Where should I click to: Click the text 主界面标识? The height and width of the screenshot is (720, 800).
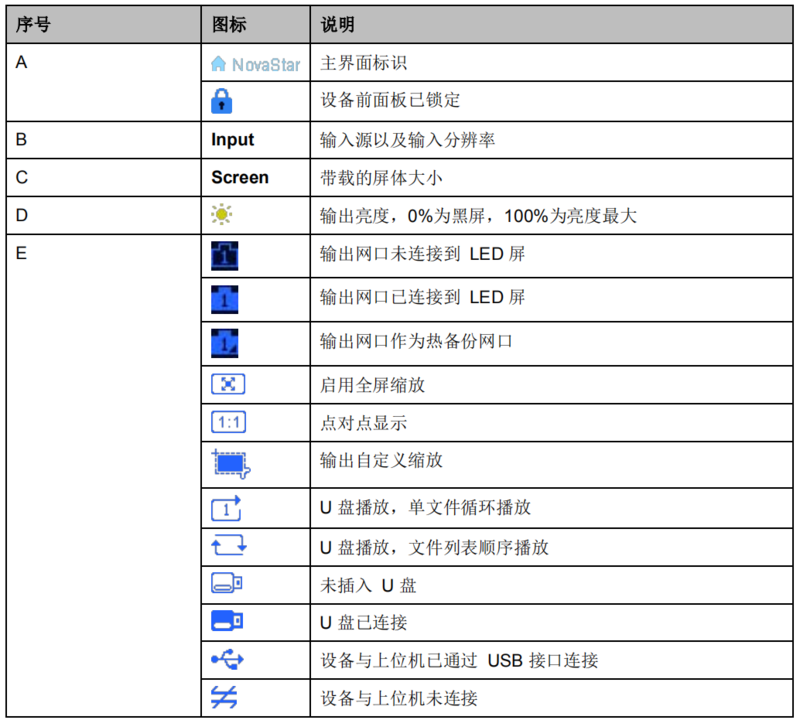click(363, 63)
